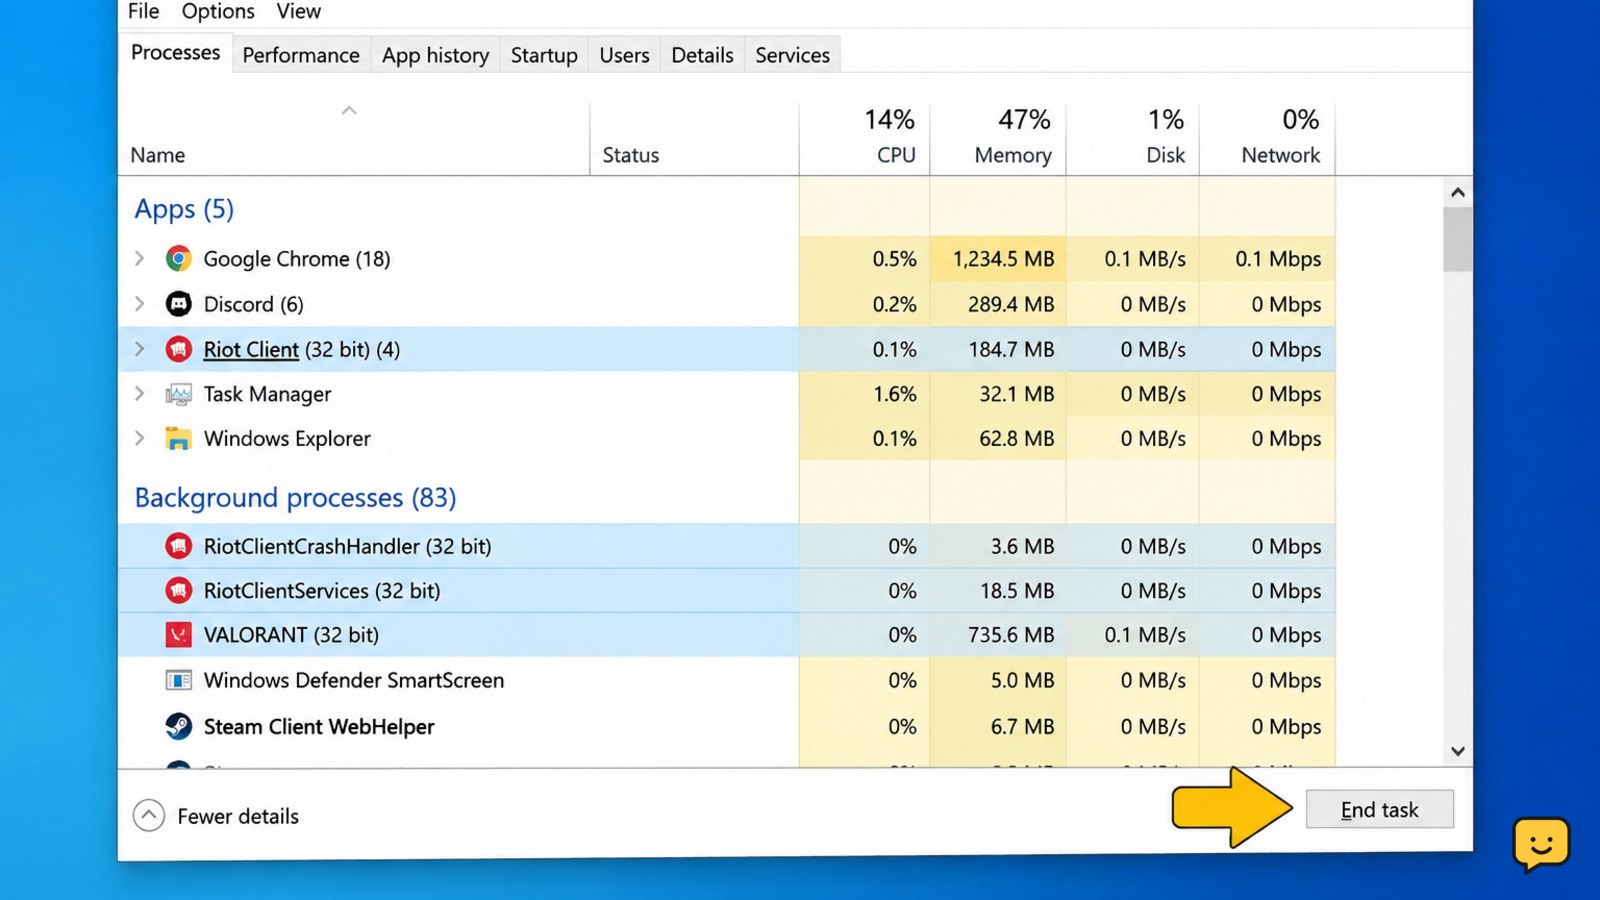Screen dimensions: 1600x900
Task: Switch to the Details tab
Action: 702,55
